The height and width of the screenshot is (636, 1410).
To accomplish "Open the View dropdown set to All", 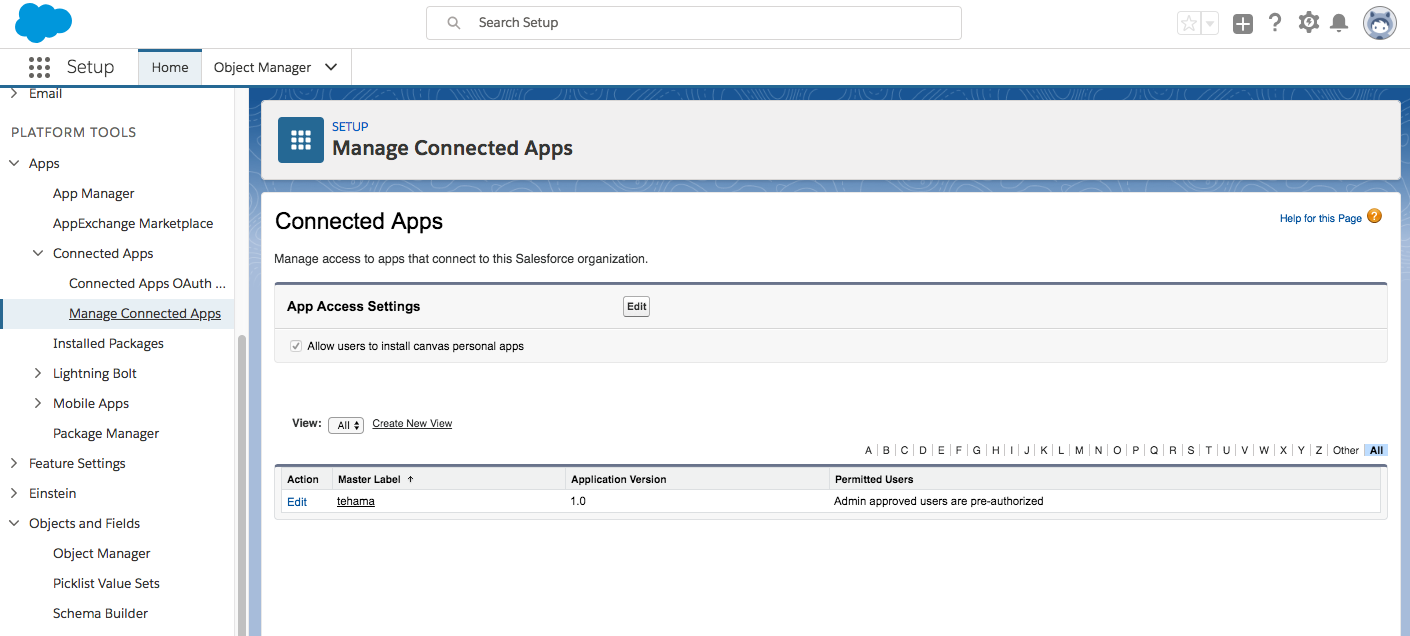I will click(x=346, y=425).
